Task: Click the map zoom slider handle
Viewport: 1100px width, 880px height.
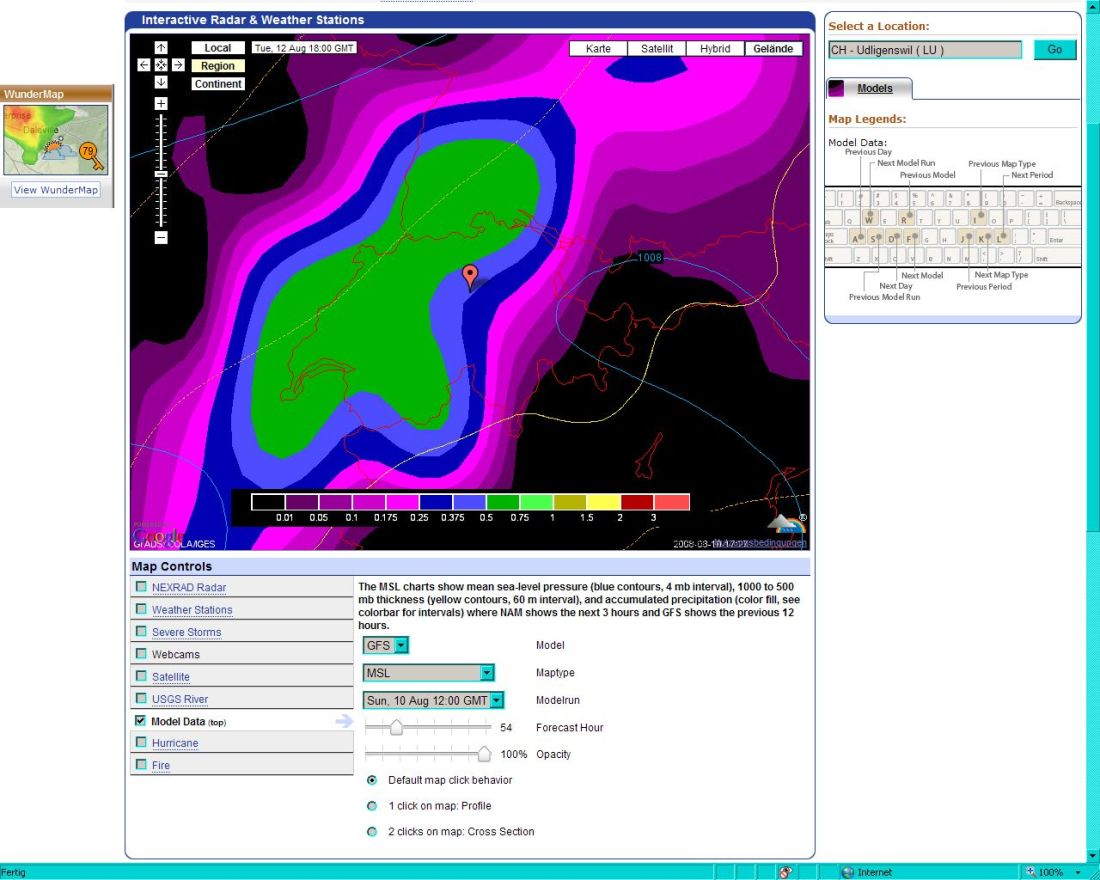Action: click(x=161, y=173)
